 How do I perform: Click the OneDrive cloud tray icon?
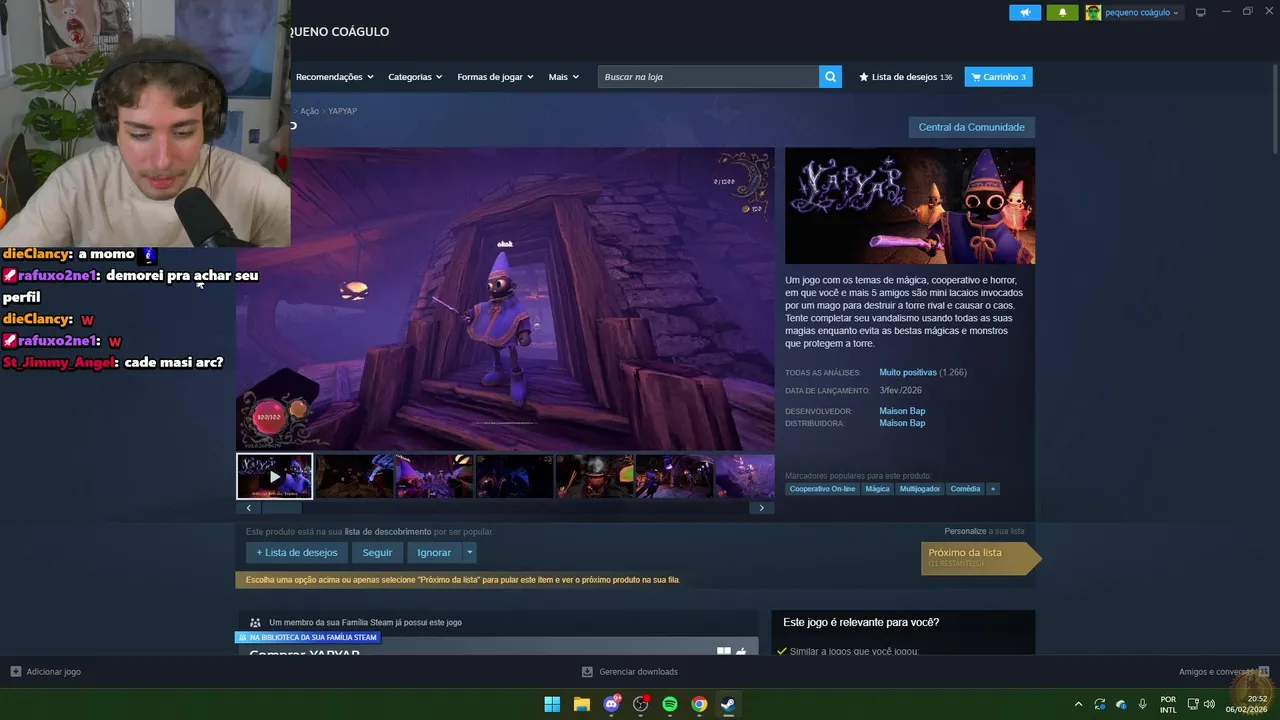(x=1121, y=704)
